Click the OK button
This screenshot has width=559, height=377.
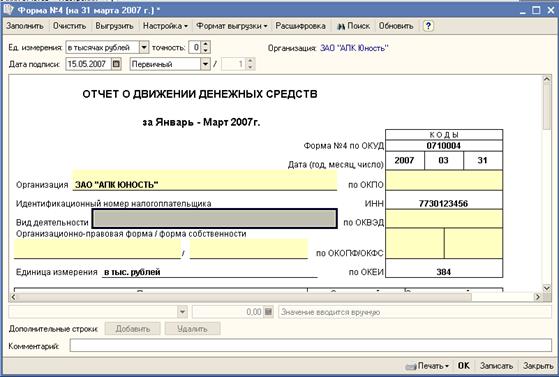tap(463, 366)
